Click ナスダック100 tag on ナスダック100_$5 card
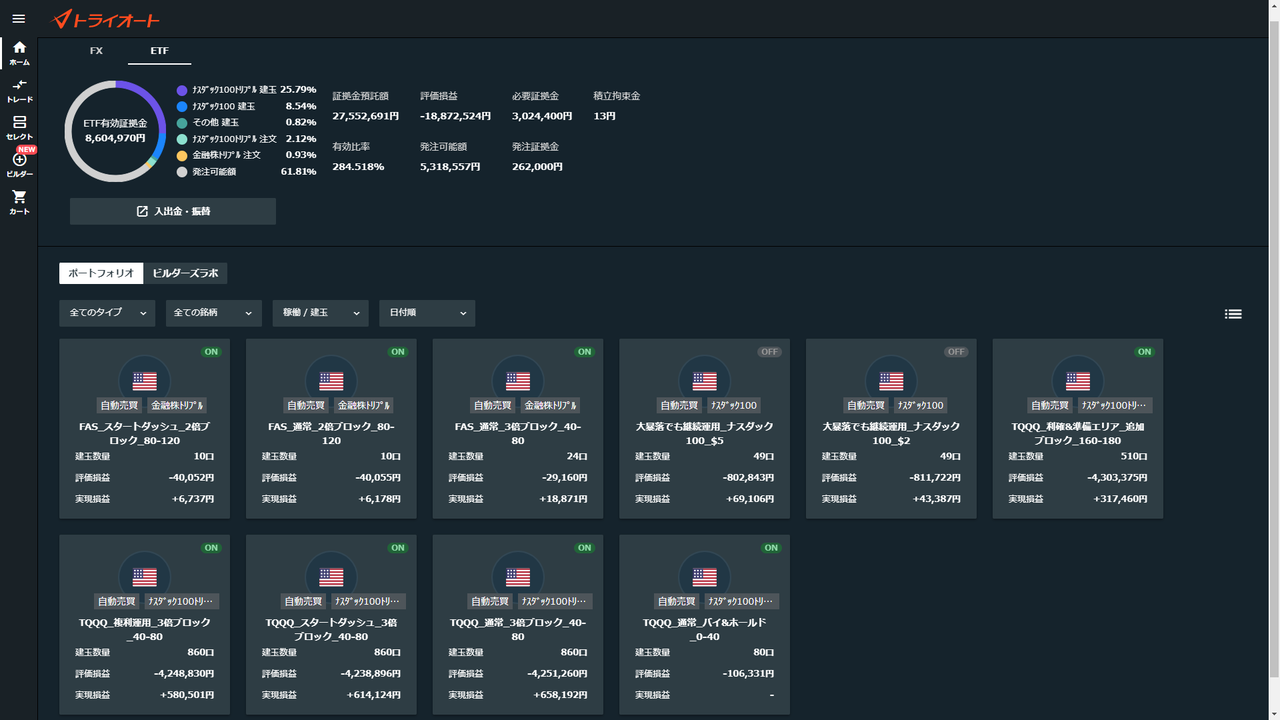The height and width of the screenshot is (720, 1280). click(x=733, y=405)
